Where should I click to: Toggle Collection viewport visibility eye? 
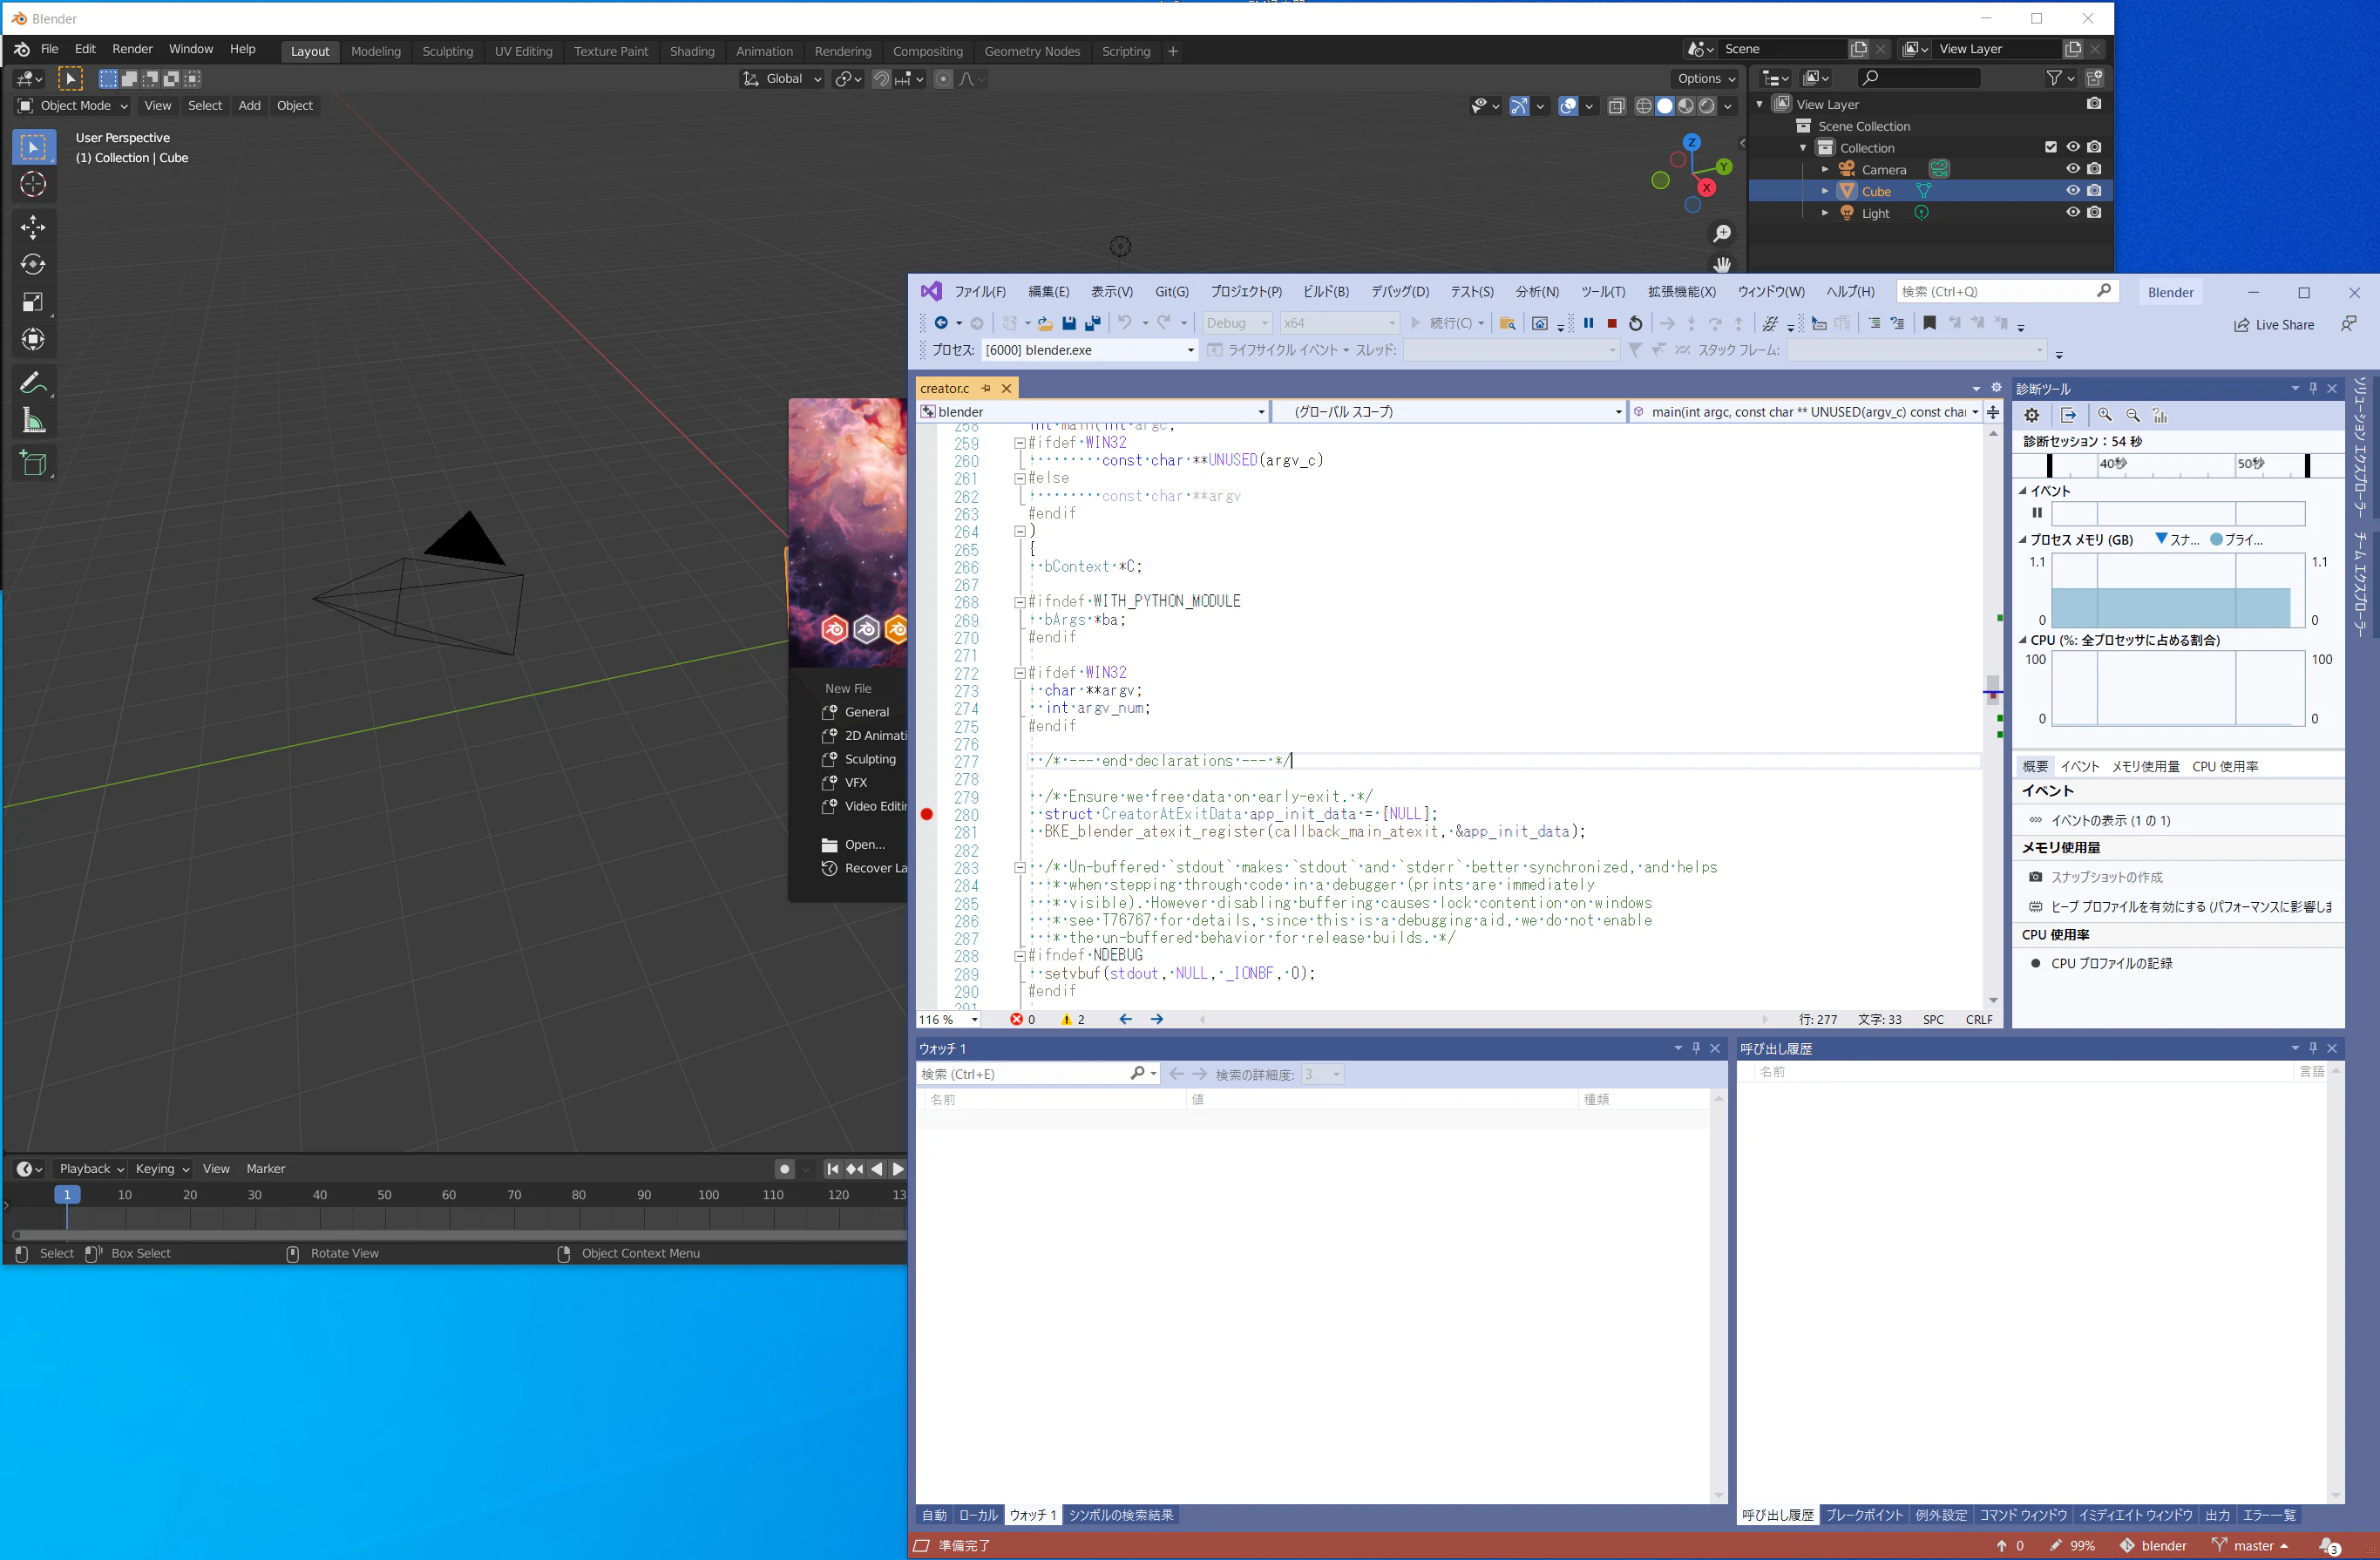(2073, 147)
